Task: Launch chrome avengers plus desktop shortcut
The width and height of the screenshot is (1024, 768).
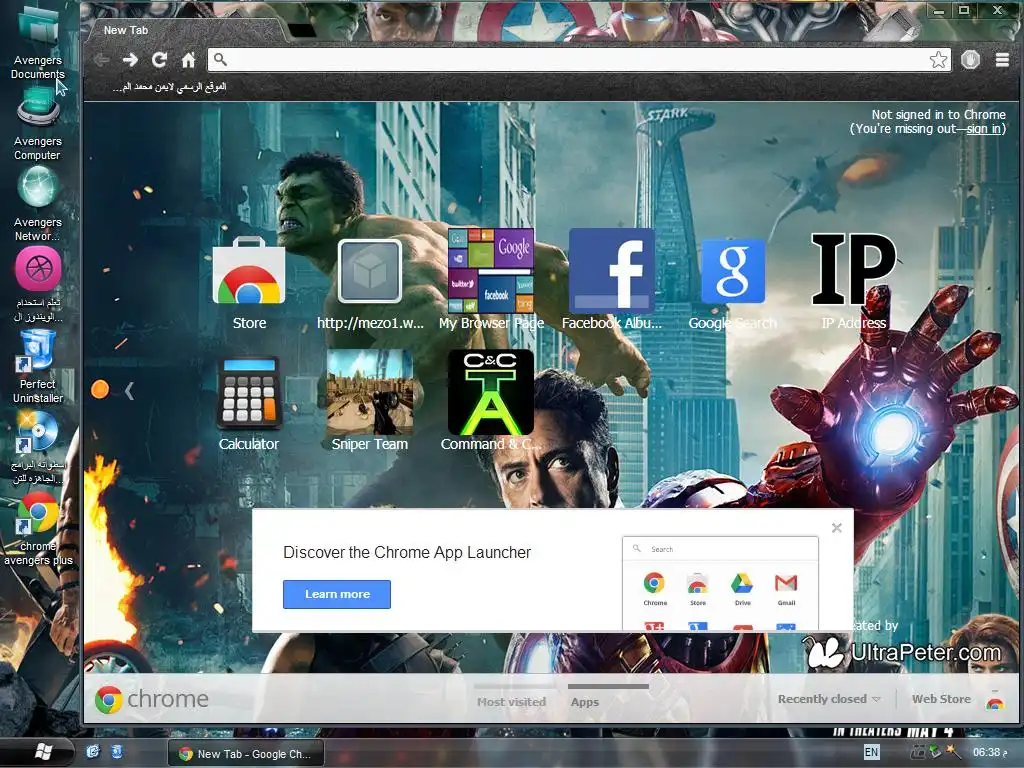Action: coord(38,529)
